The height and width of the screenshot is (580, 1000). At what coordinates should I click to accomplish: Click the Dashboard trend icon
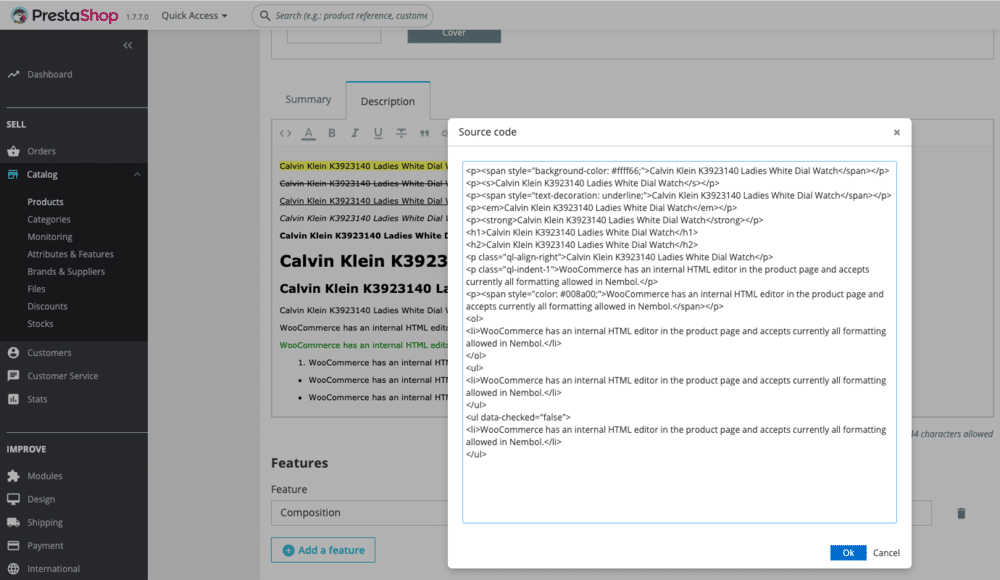pos(13,75)
